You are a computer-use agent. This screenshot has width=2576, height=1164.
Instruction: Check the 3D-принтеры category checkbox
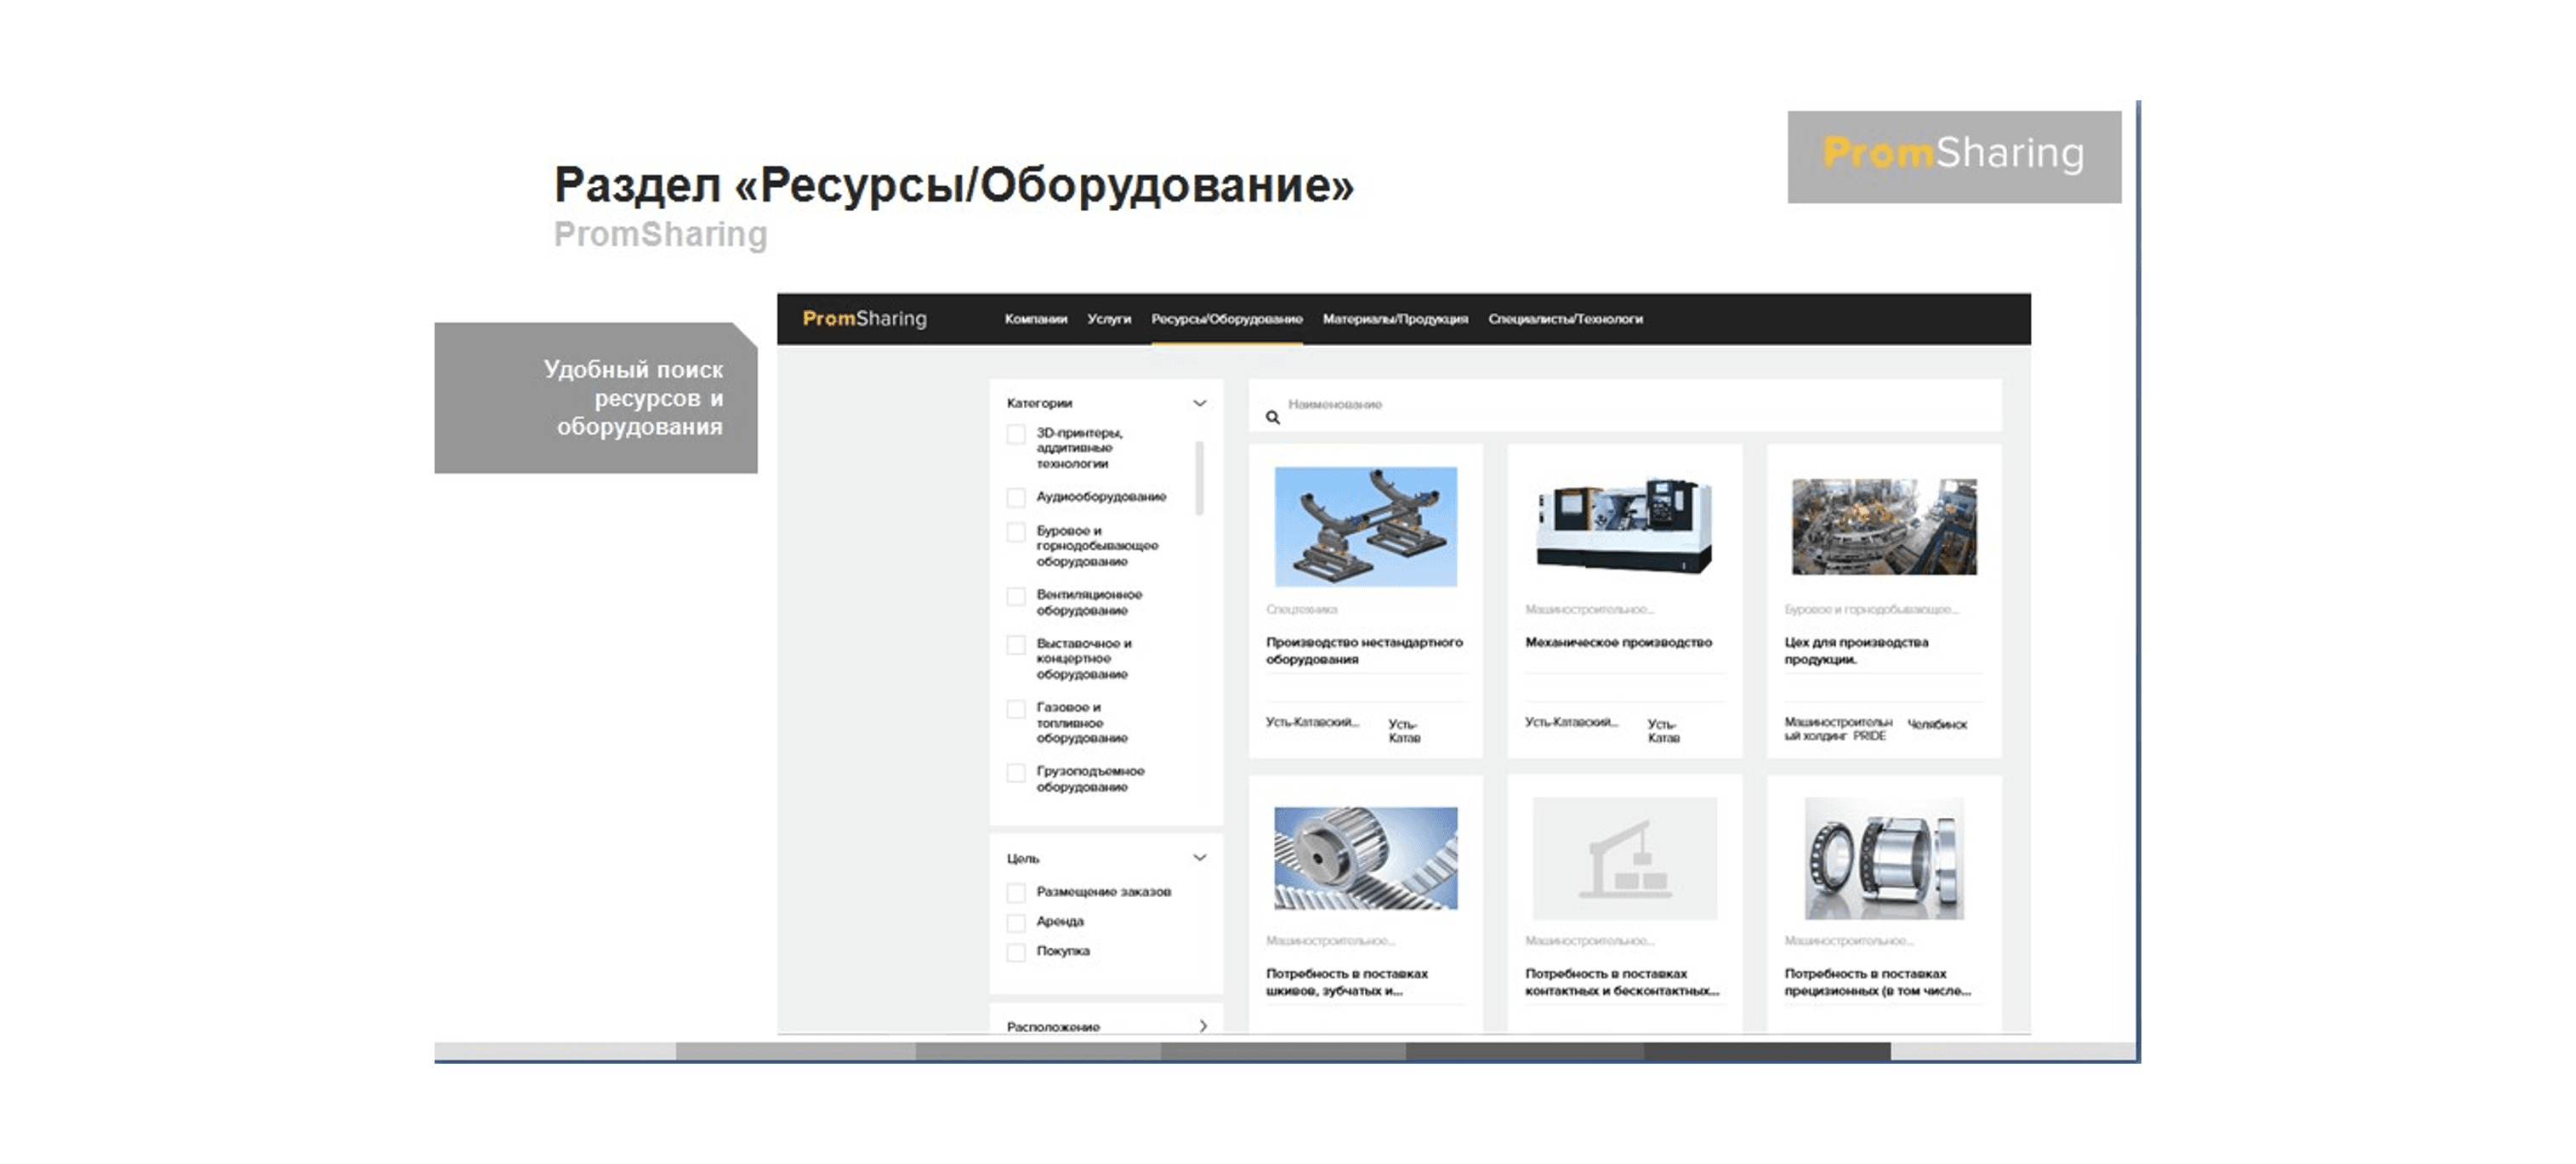click(x=1016, y=434)
